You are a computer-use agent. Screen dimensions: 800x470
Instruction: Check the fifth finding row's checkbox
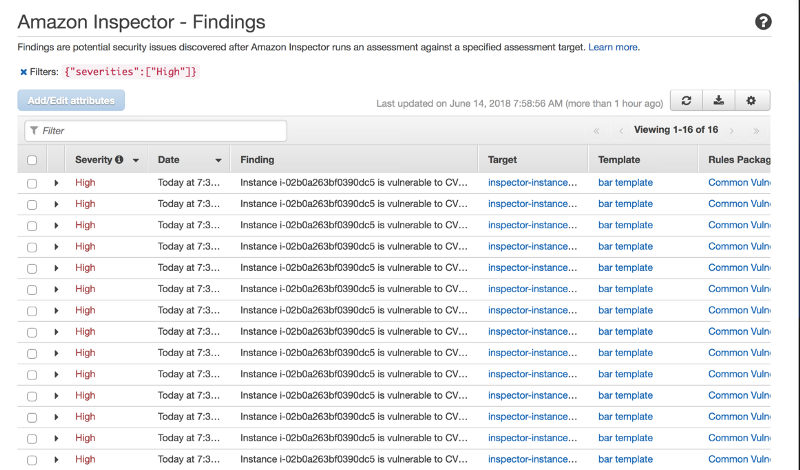coord(32,268)
